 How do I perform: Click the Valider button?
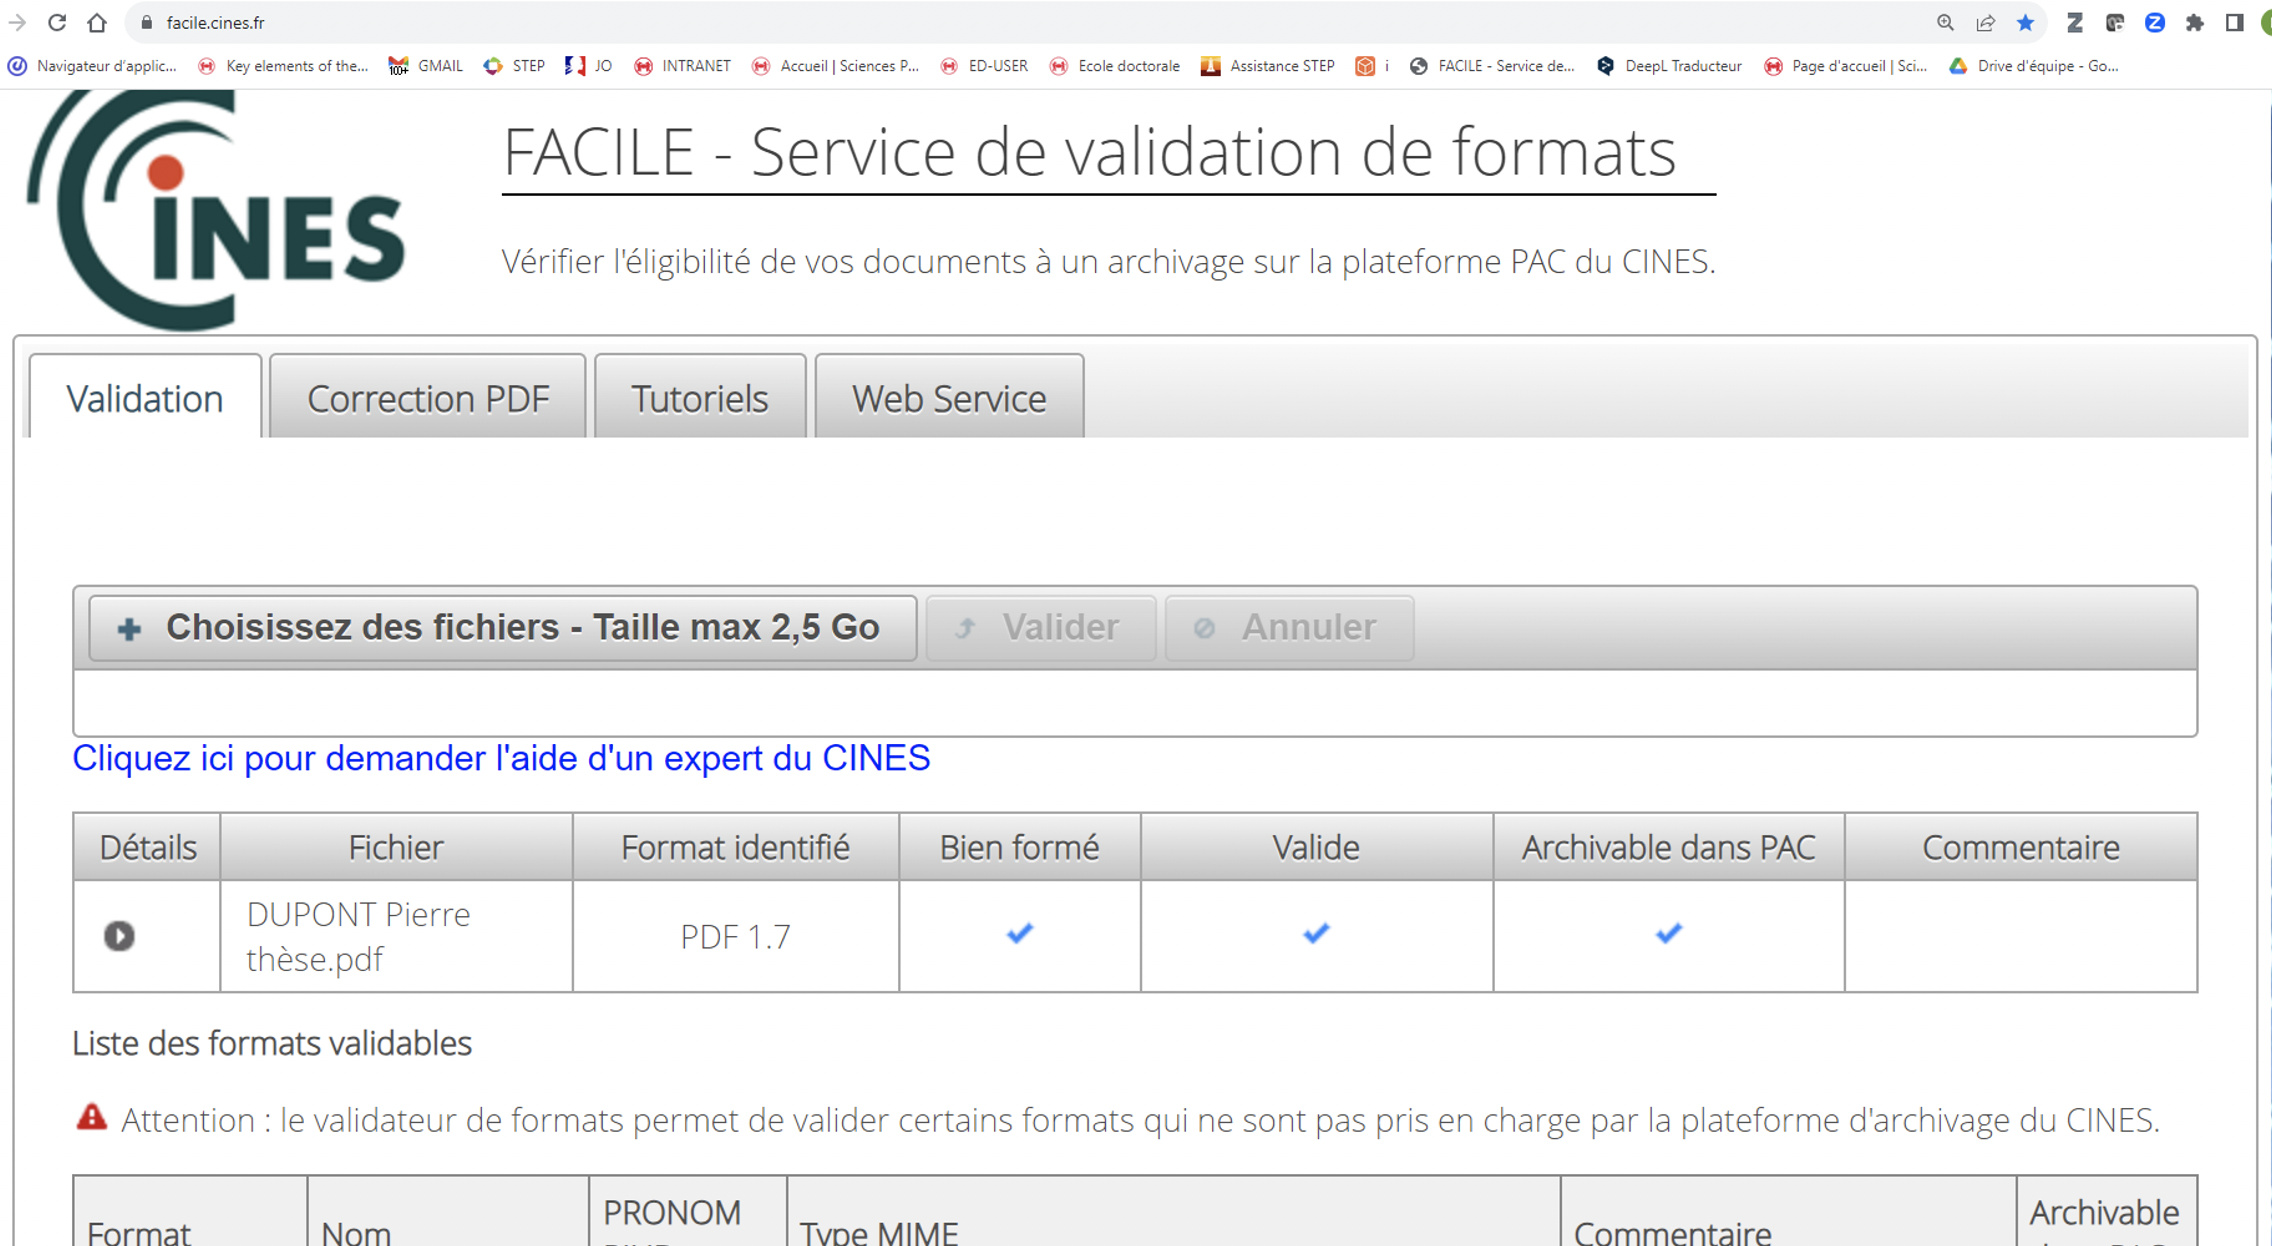(x=1041, y=627)
